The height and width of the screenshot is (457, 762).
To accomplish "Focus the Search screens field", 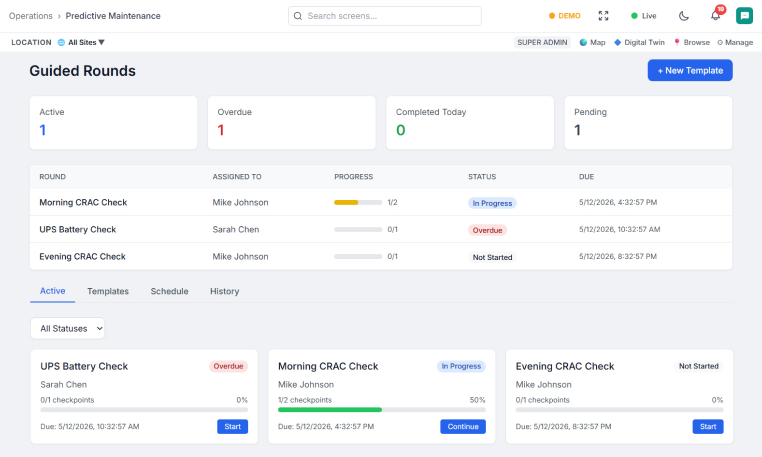I will pos(385,16).
